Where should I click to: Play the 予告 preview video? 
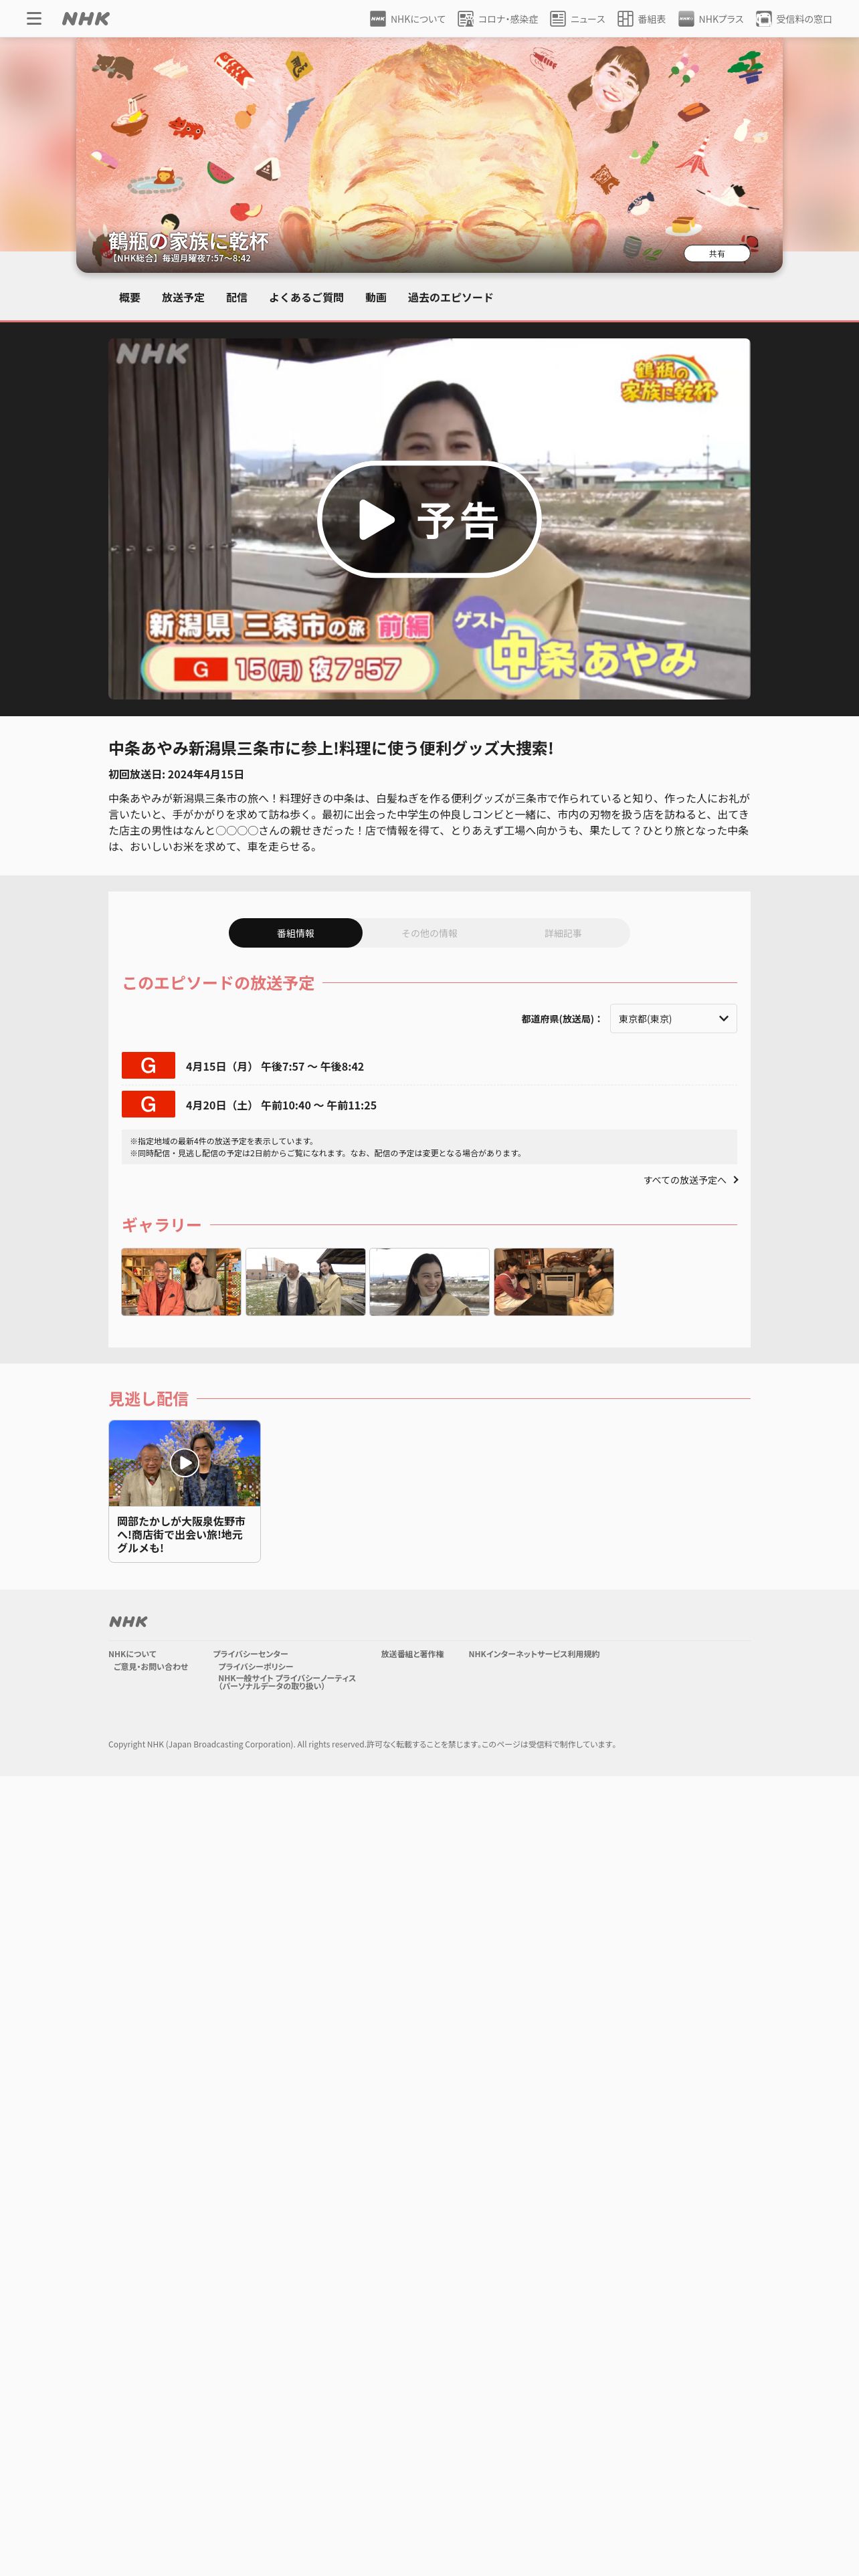point(429,519)
